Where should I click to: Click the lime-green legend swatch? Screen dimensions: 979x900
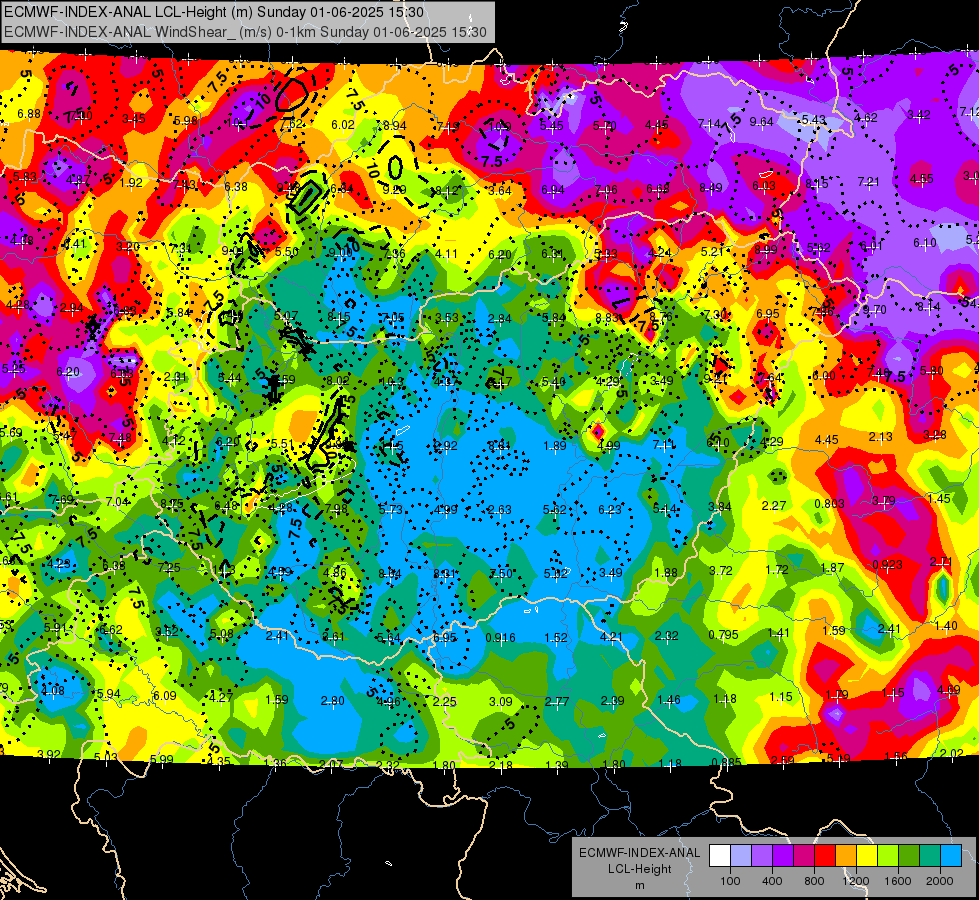click(x=888, y=856)
